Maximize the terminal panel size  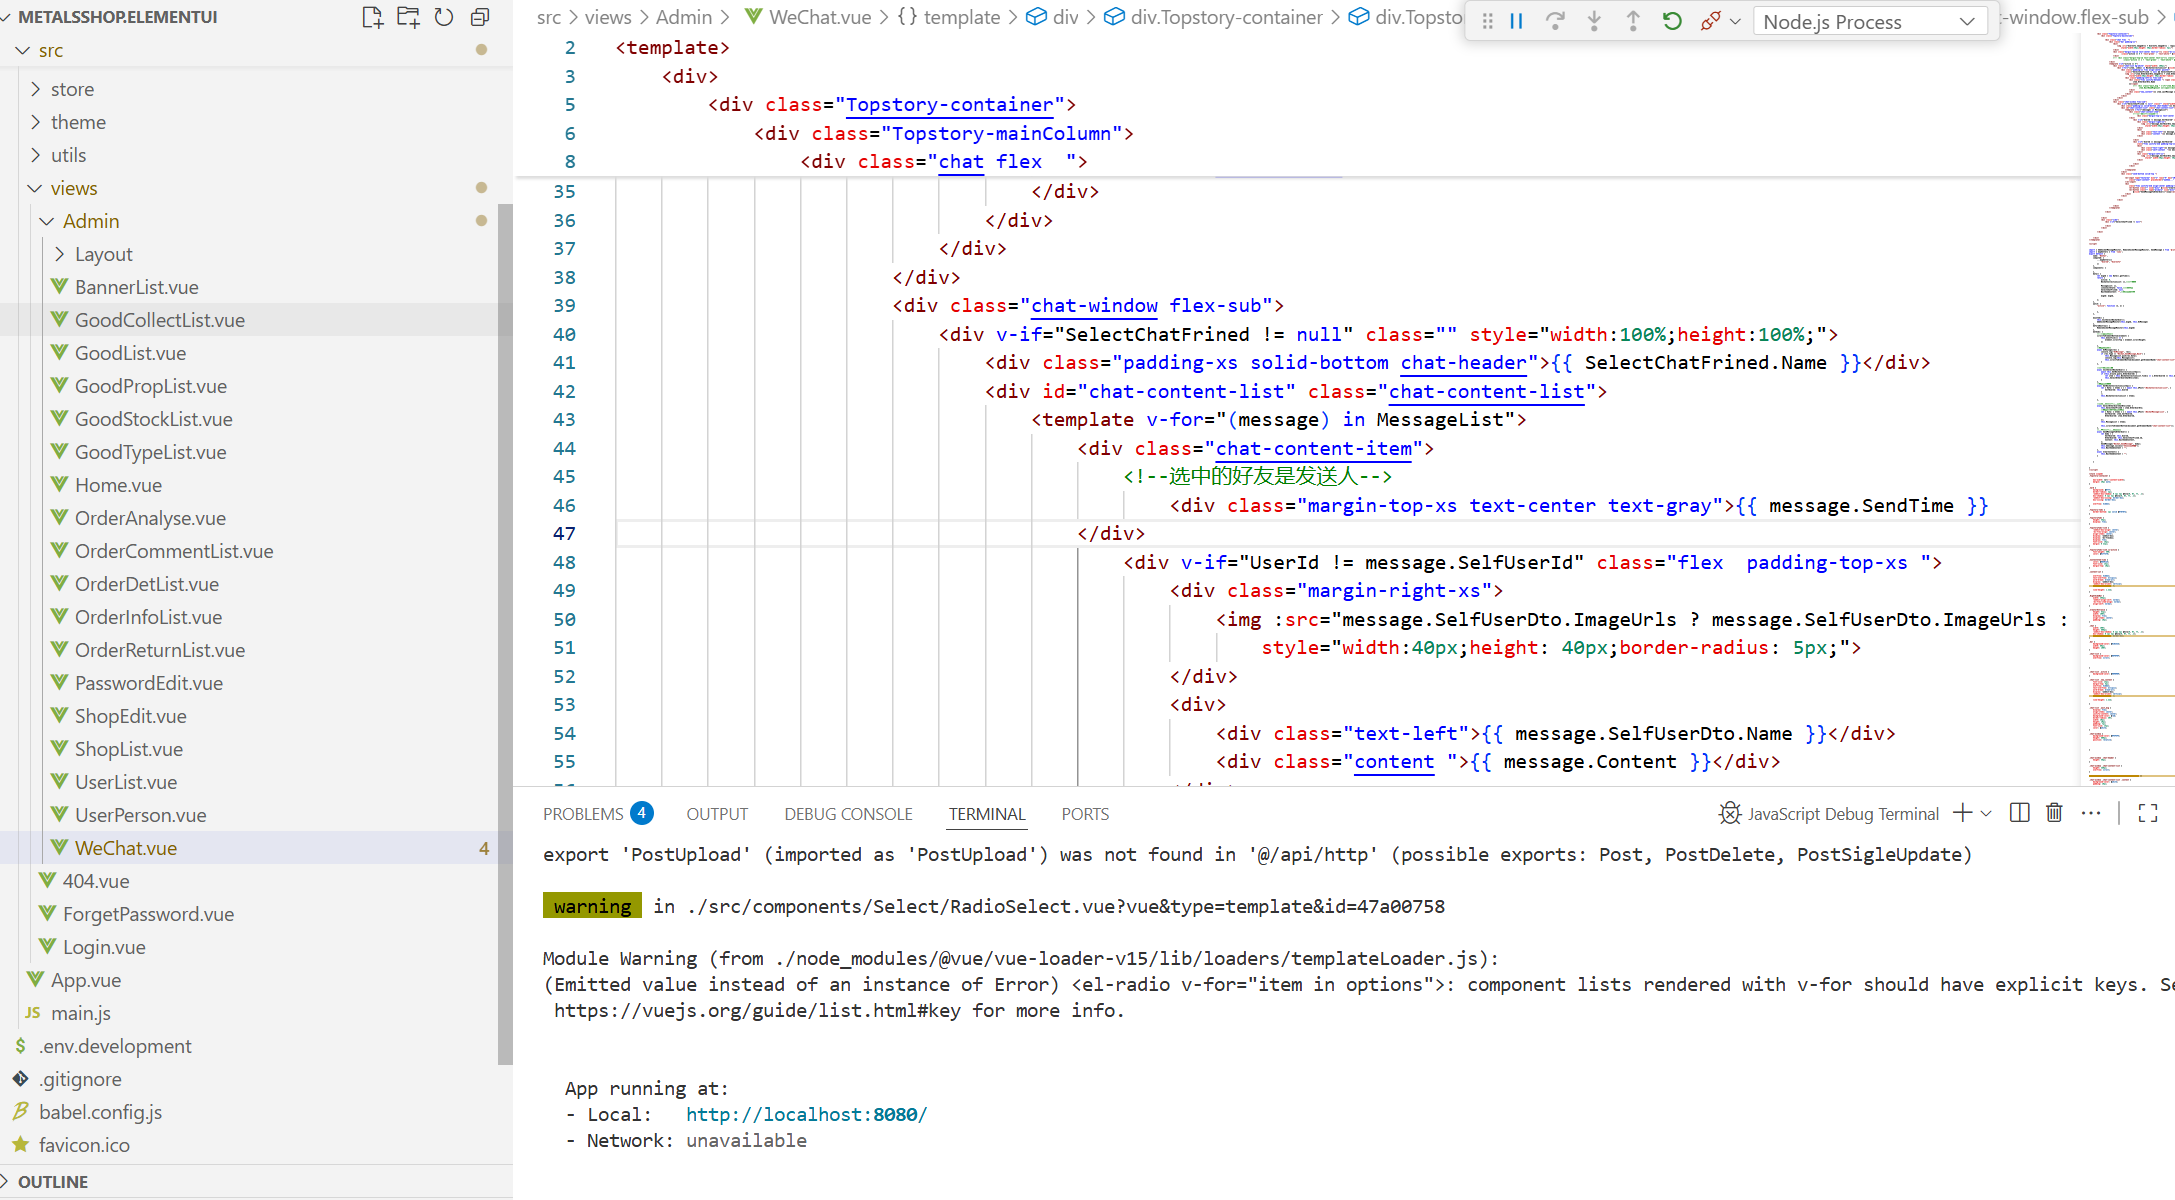click(x=2147, y=813)
